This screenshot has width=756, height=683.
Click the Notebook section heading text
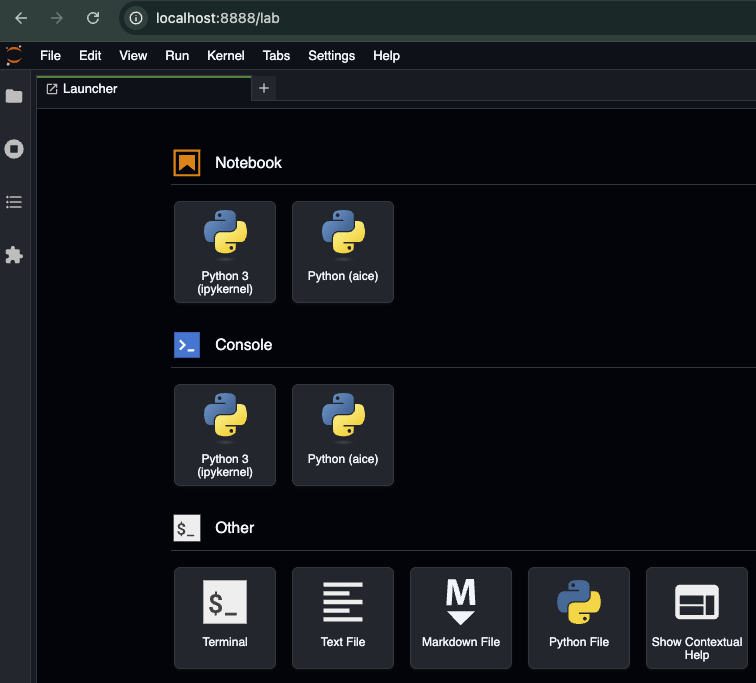[x=248, y=163]
